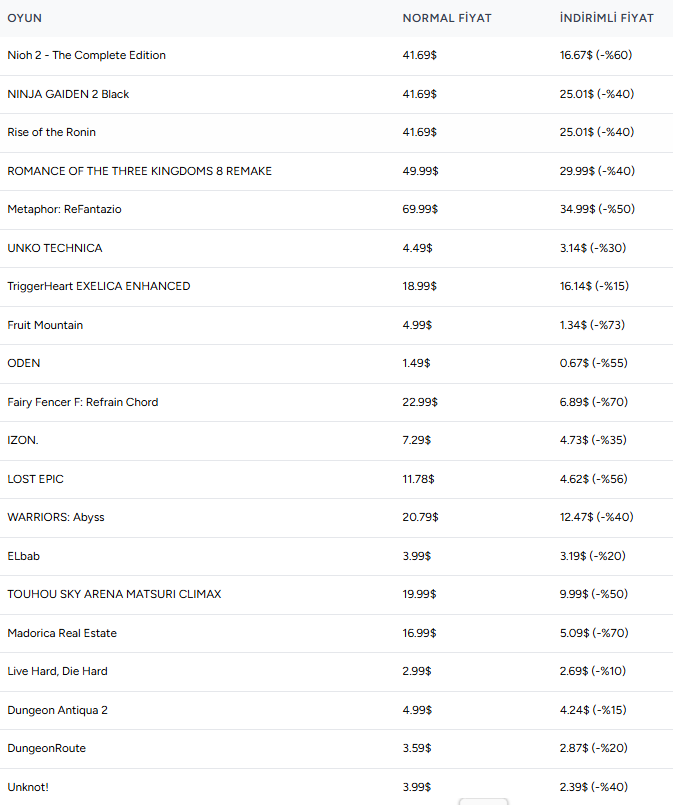
Task: Click the OYUN column header
Action: (x=25, y=18)
